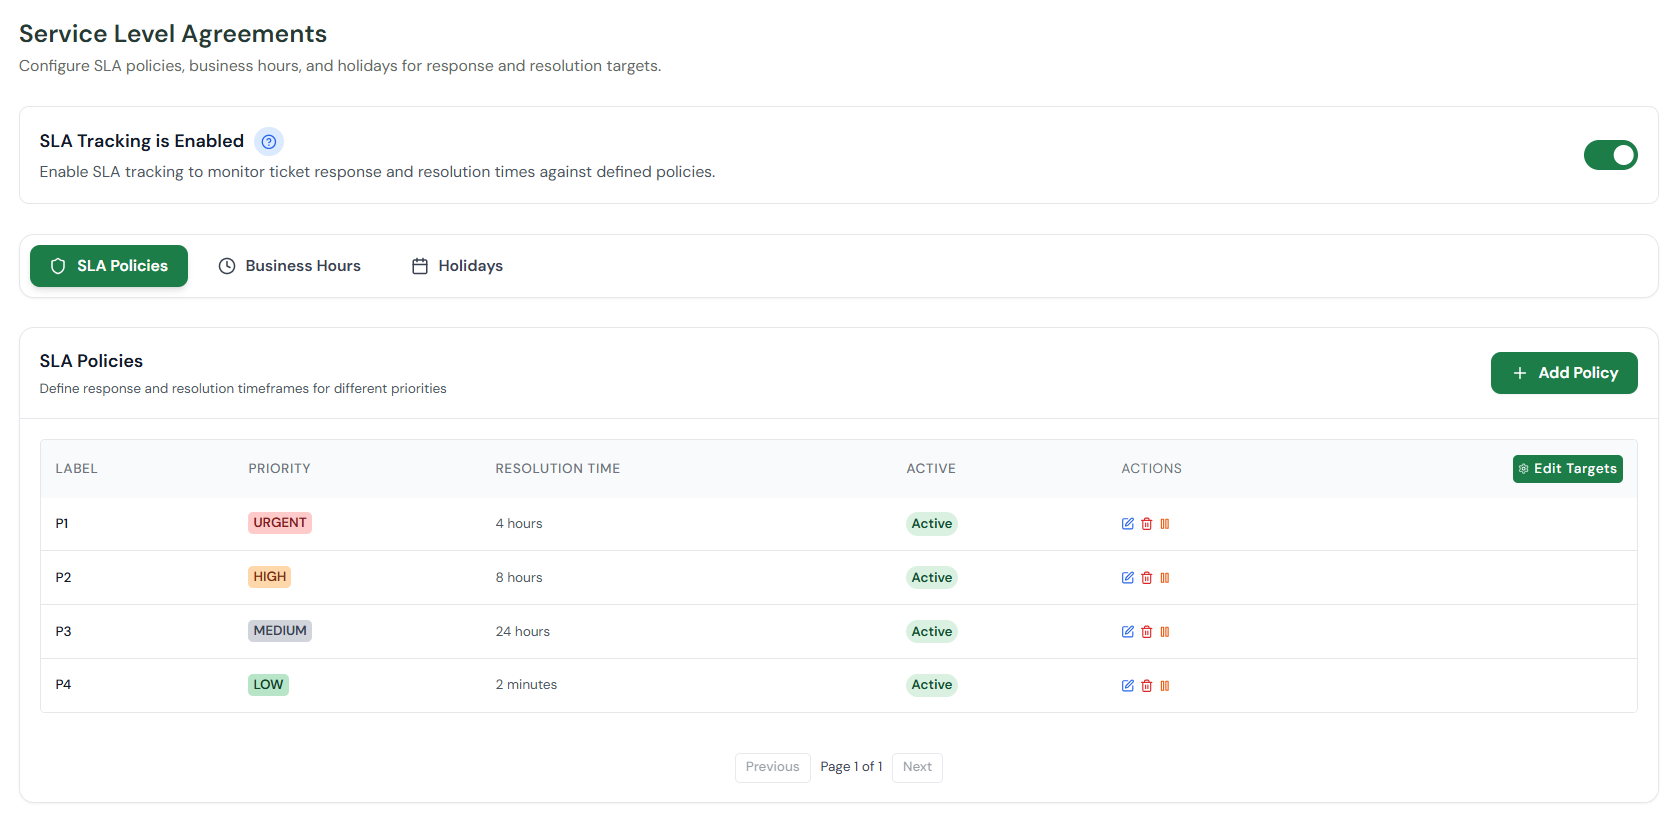Click the 'Page 1 of 1' indicator

[x=851, y=767]
